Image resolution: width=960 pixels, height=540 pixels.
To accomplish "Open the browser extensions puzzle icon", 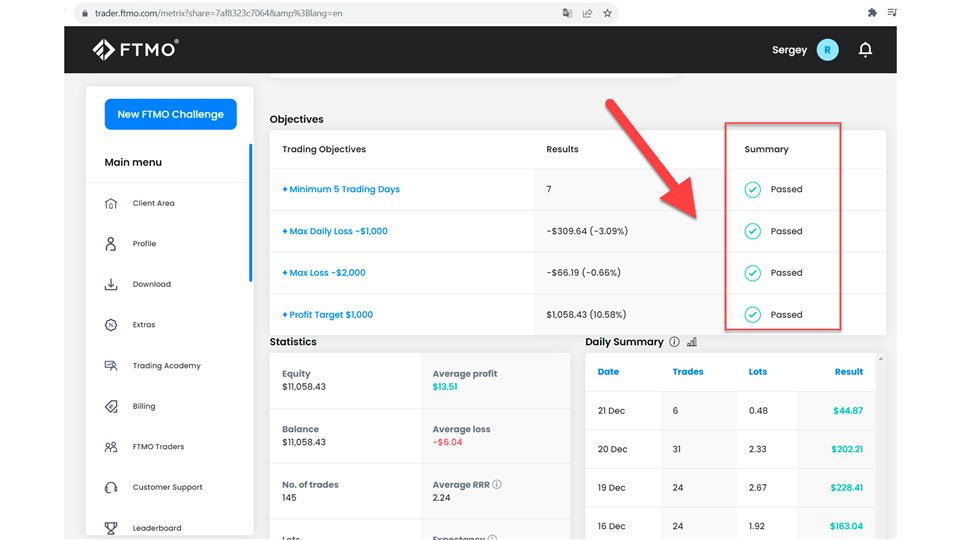I will pyautogui.click(x=872, y=12).
